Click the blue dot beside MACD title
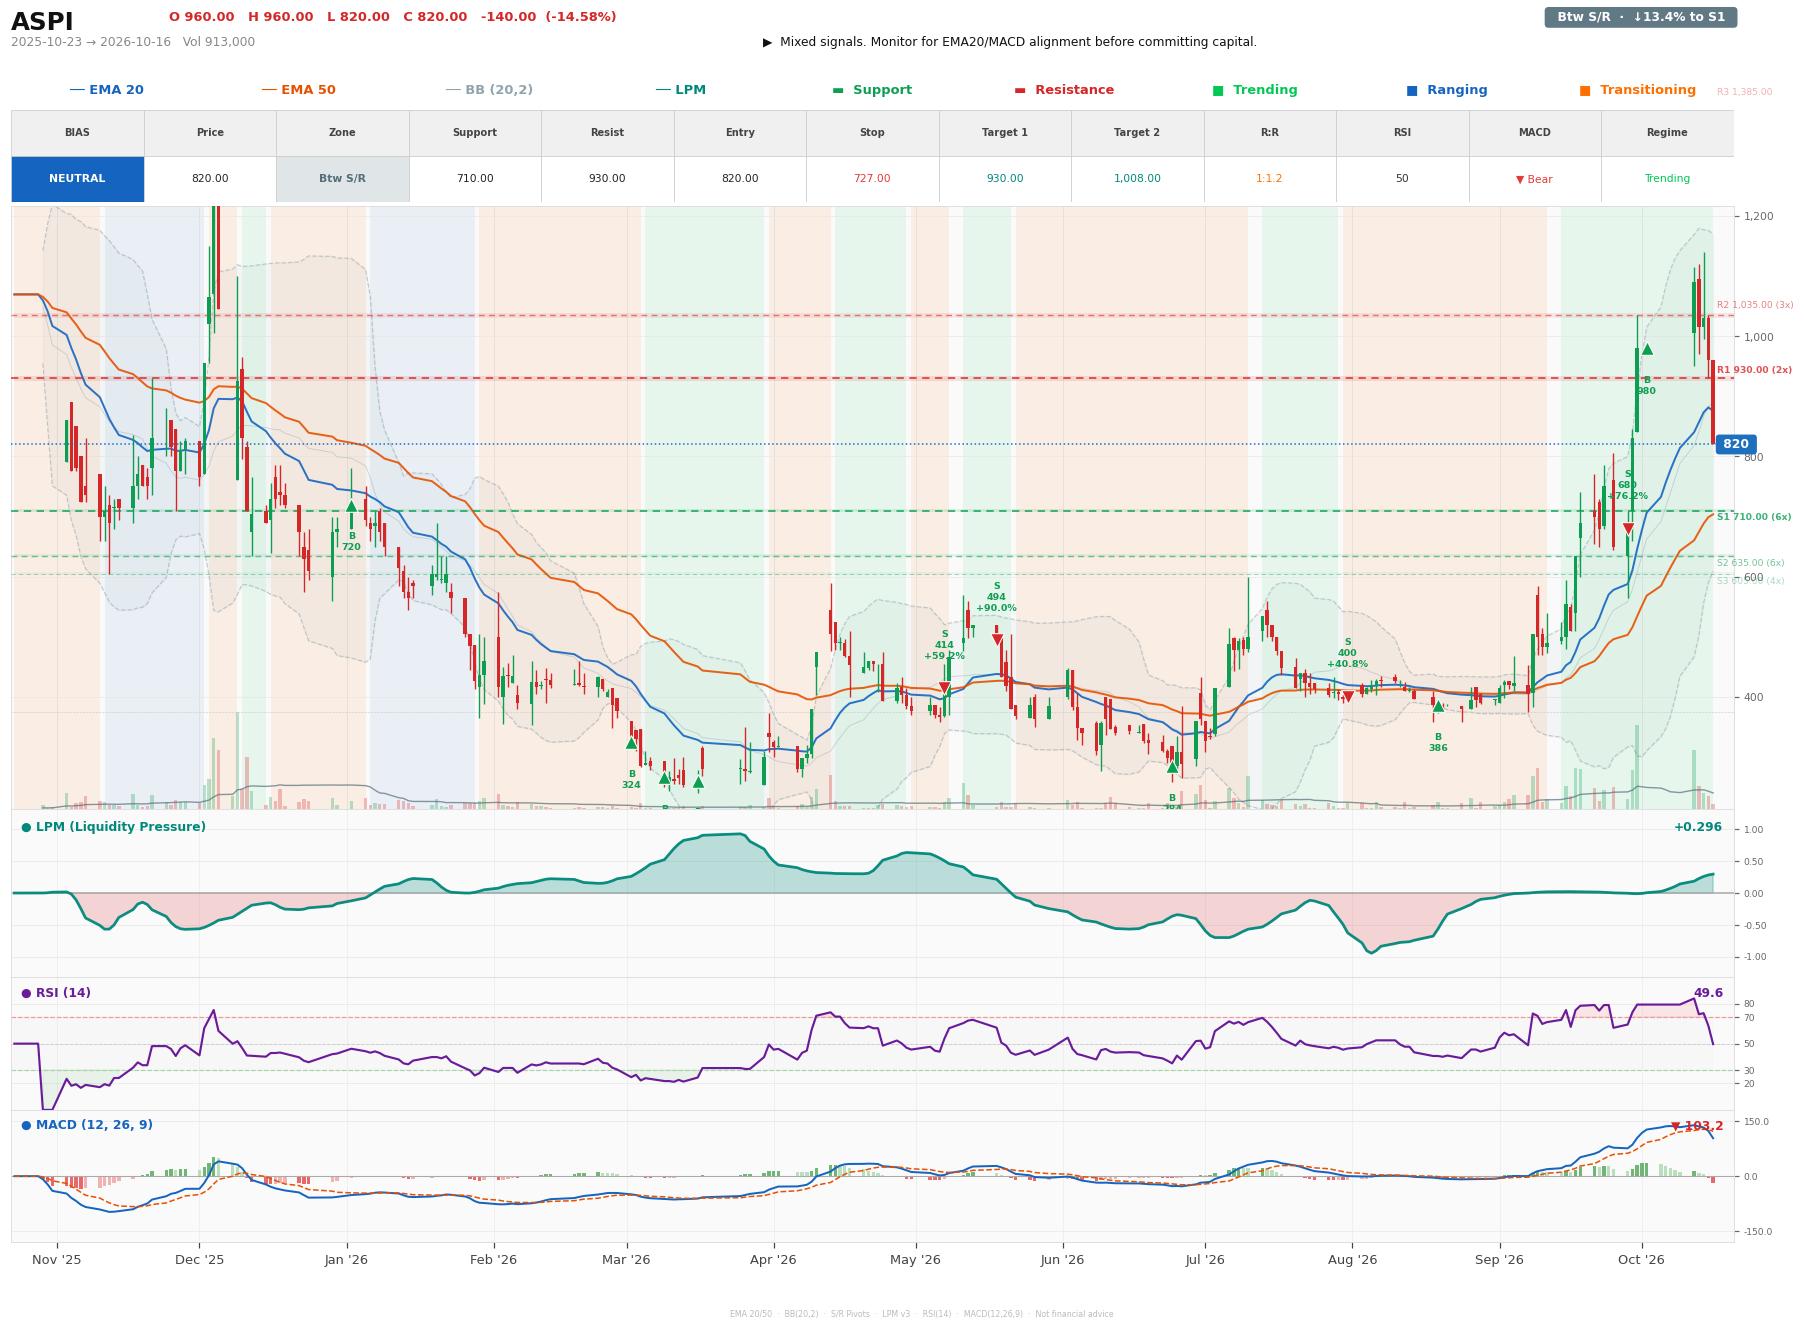 (26, 1125)
